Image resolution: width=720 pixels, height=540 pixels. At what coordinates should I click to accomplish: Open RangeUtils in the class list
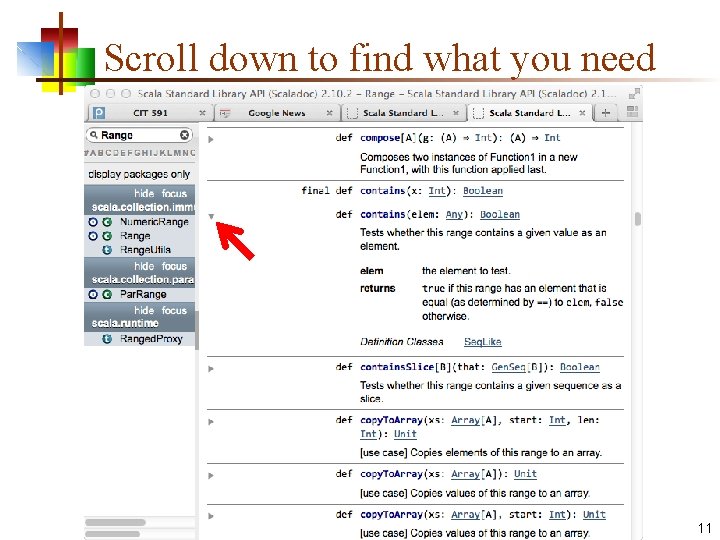[145, 250]
